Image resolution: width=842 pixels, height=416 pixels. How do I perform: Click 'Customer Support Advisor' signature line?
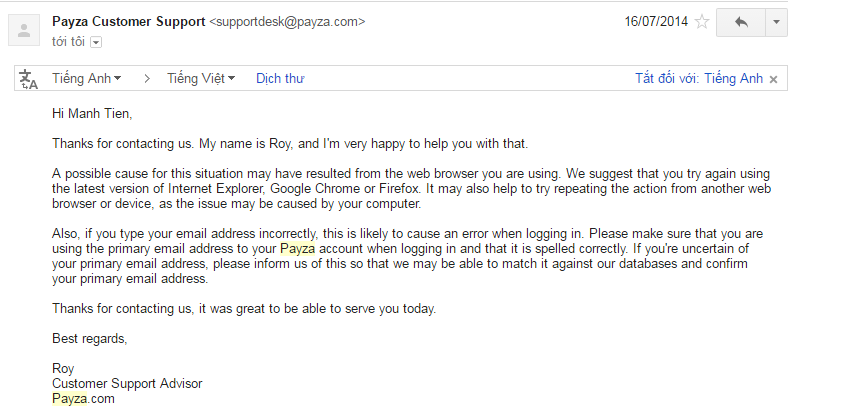tap(127, 383)
